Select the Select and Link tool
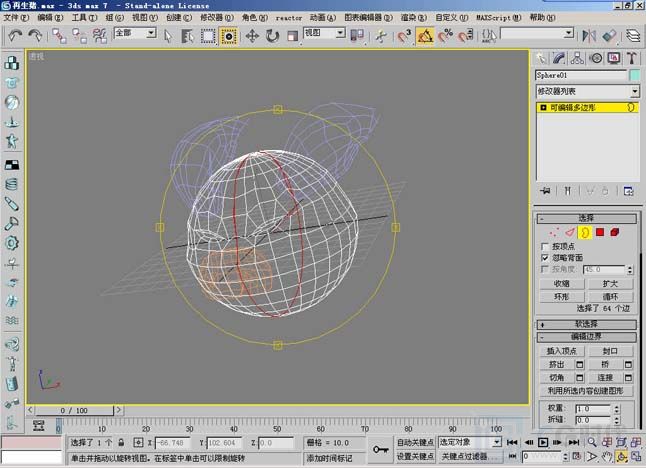646x468 pixels. [59, 36]
